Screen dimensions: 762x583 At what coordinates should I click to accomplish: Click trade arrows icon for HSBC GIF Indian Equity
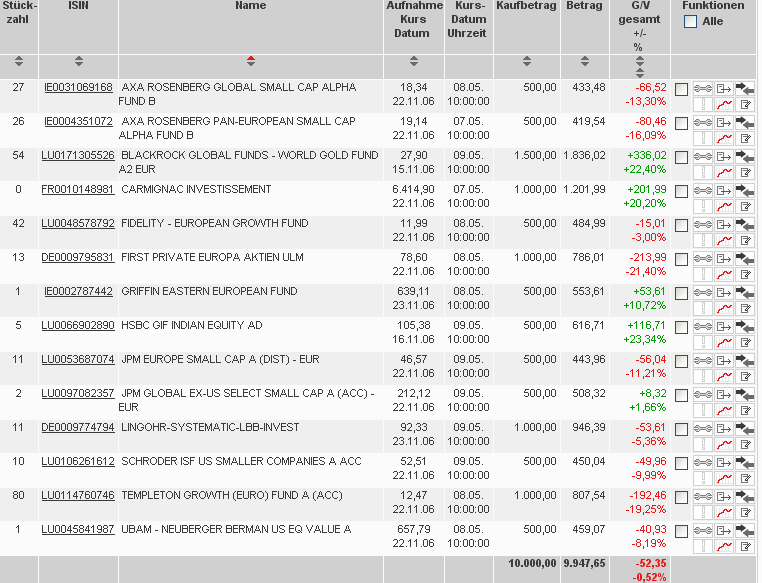tap(745, 326)
